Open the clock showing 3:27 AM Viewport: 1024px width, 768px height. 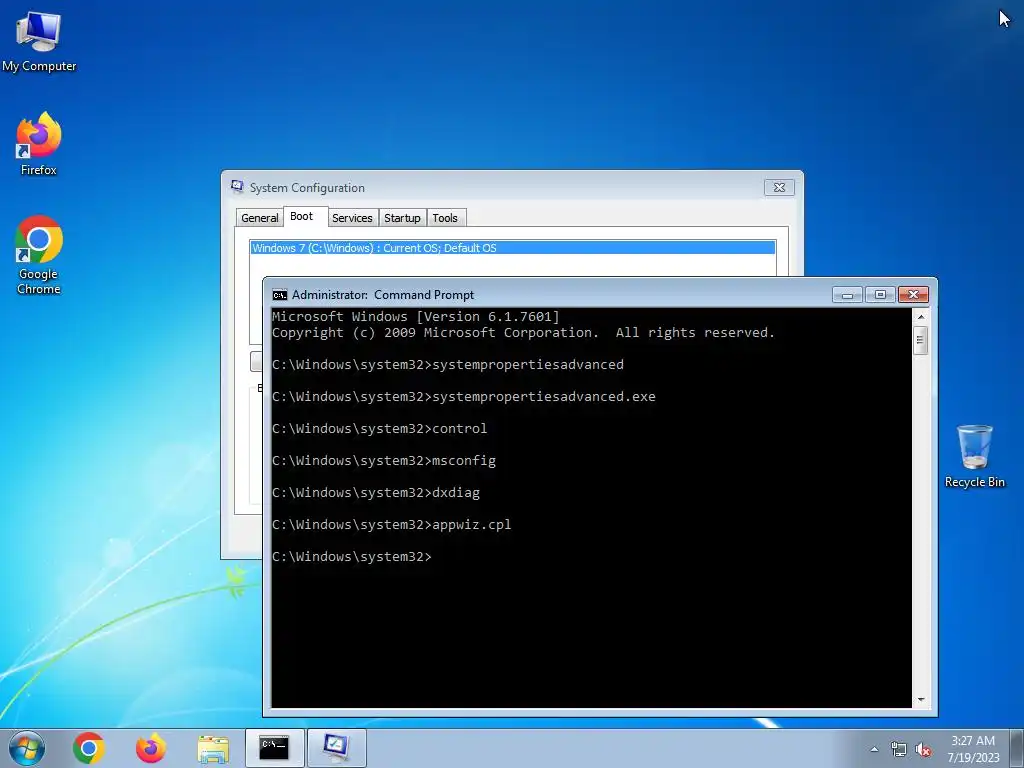pyautogui.click(x=973, y=748)
